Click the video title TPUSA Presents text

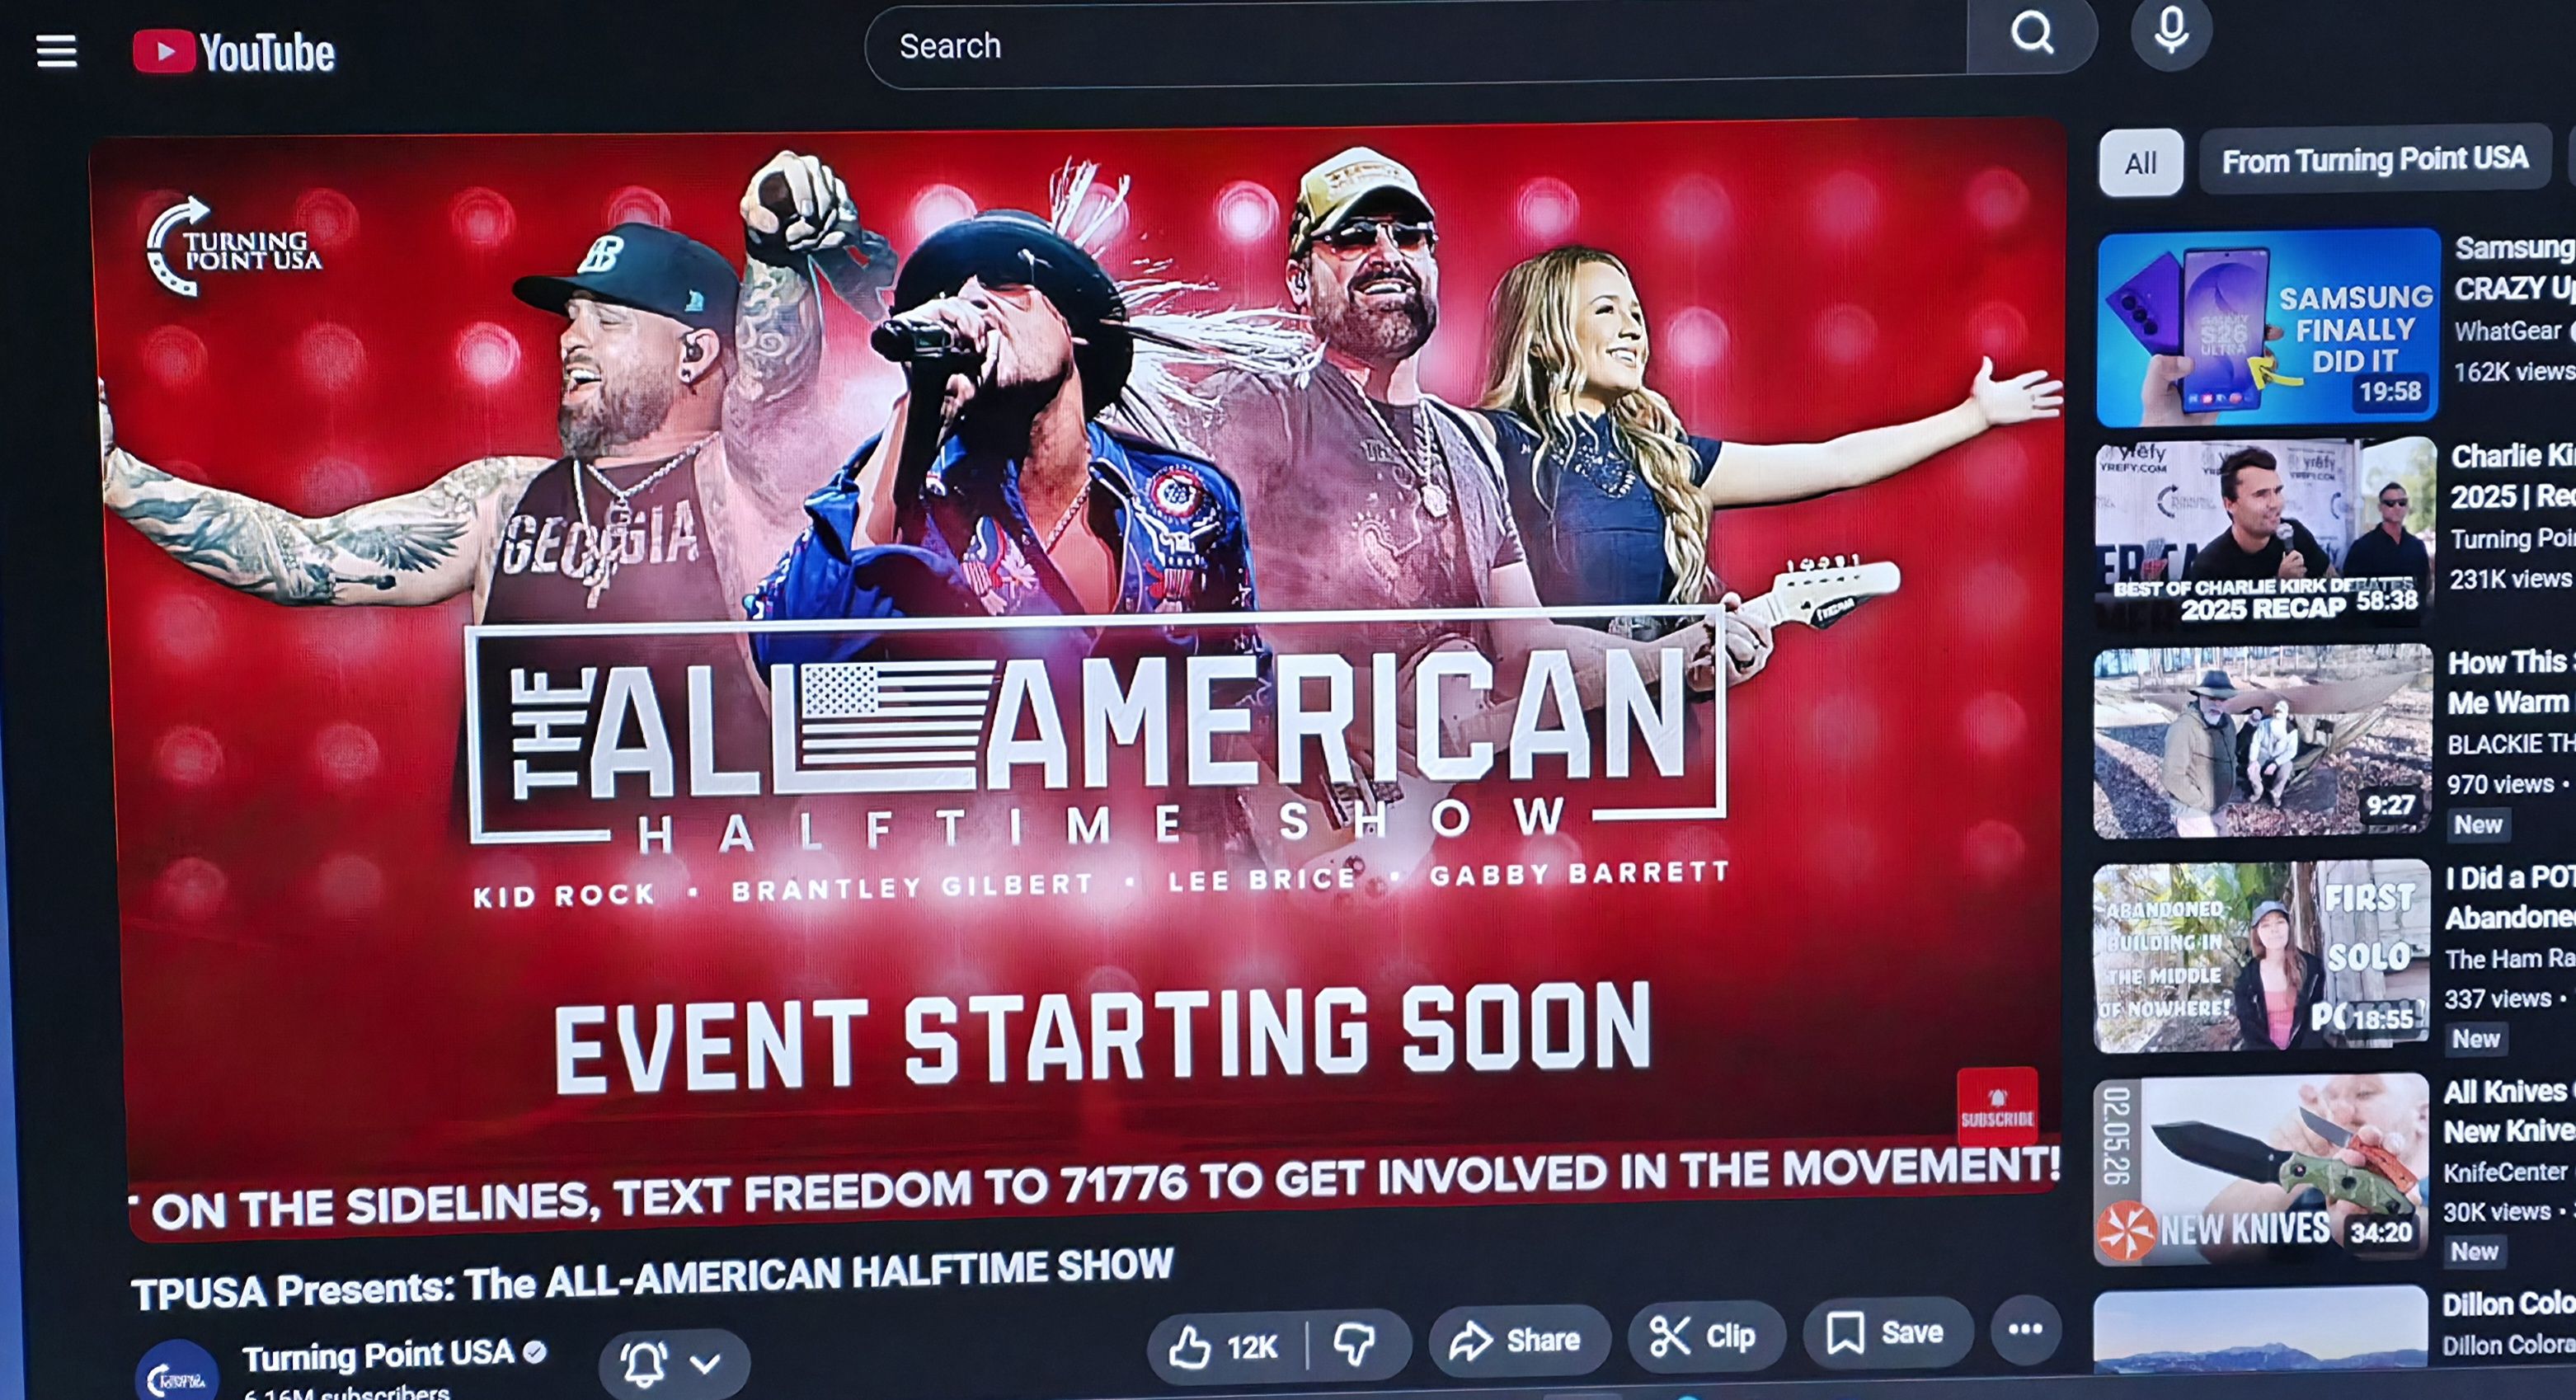point(652,1278)
